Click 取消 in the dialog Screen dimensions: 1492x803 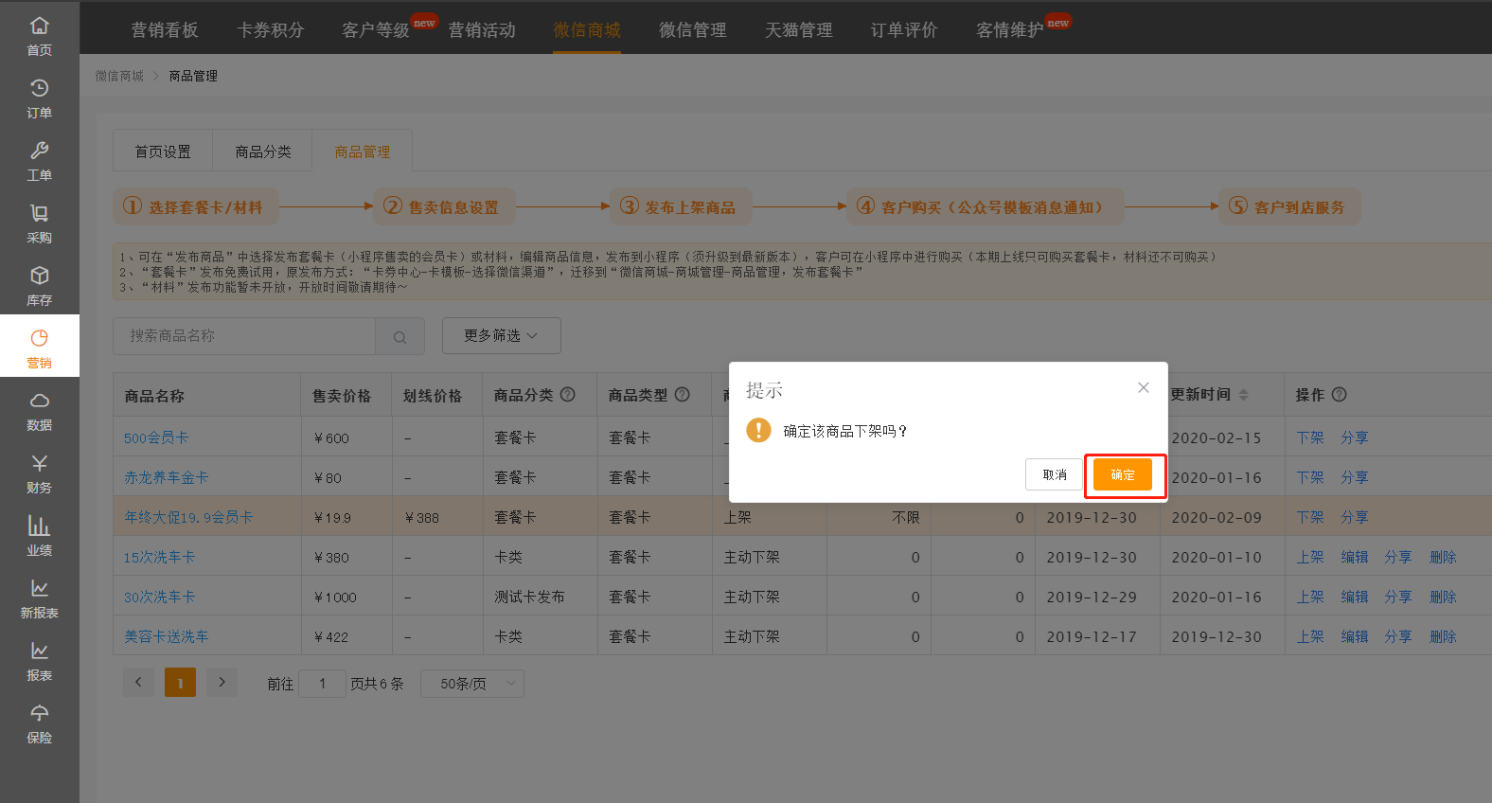(1054, 475)
